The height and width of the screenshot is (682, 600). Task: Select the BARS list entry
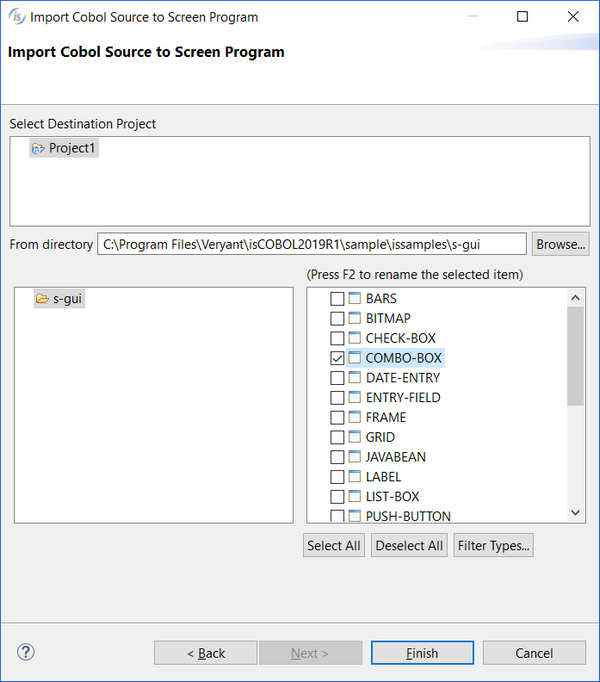coord(381,299)
